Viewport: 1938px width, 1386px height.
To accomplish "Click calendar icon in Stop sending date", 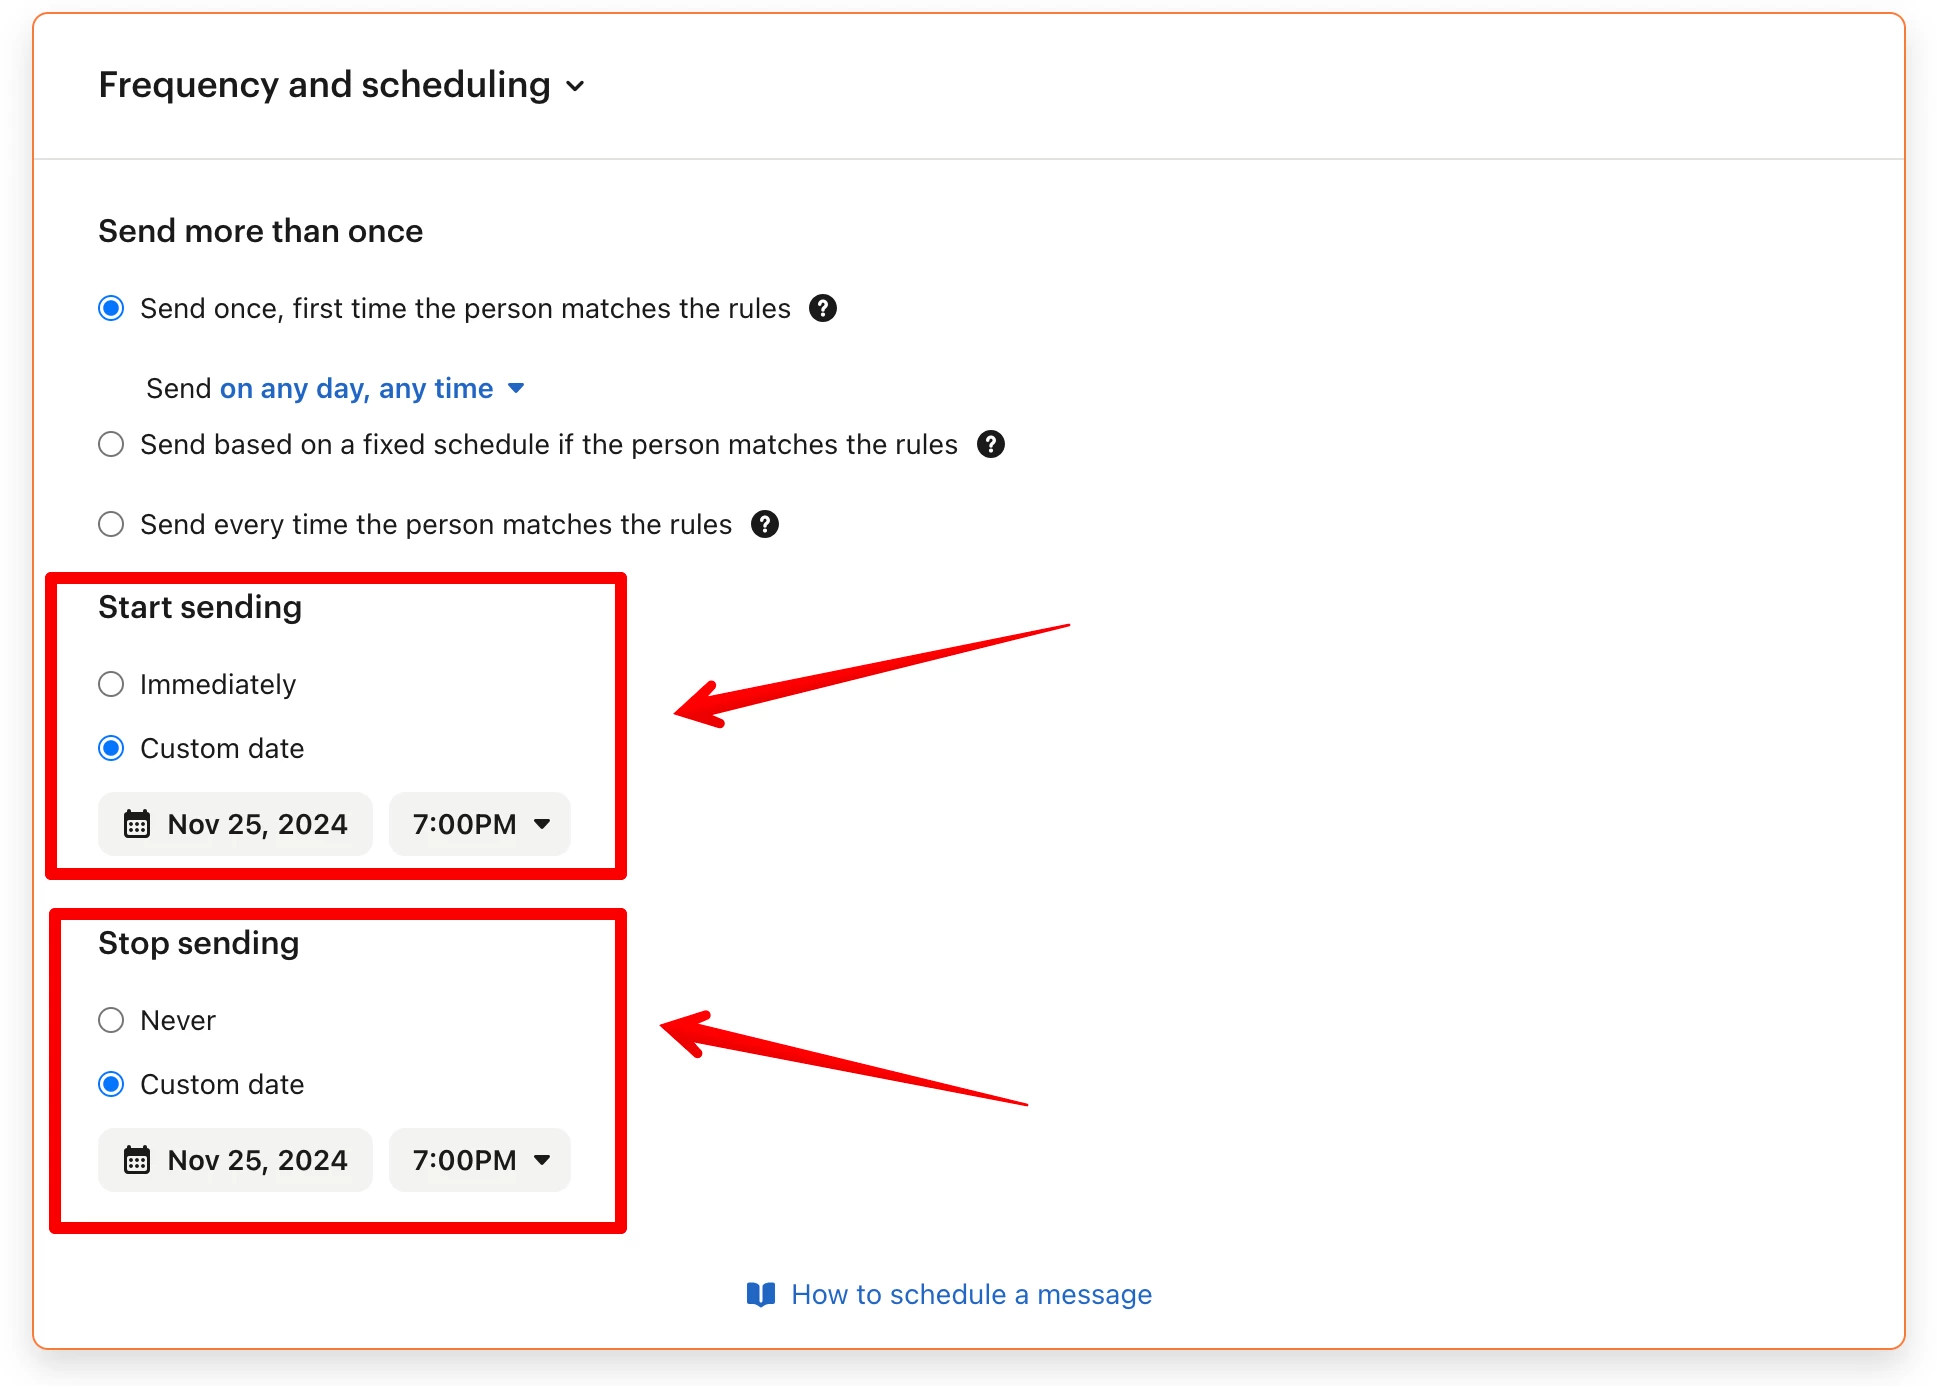I will click(x=137, y=1160).
